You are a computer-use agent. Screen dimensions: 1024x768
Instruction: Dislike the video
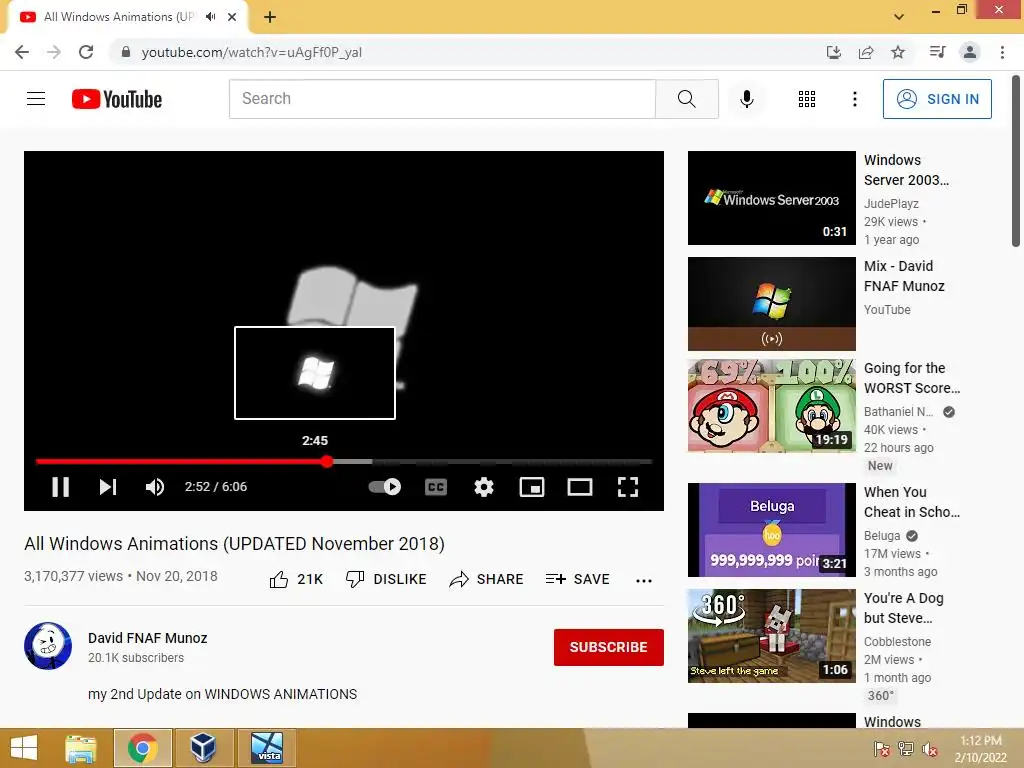[x=386, y=579]
